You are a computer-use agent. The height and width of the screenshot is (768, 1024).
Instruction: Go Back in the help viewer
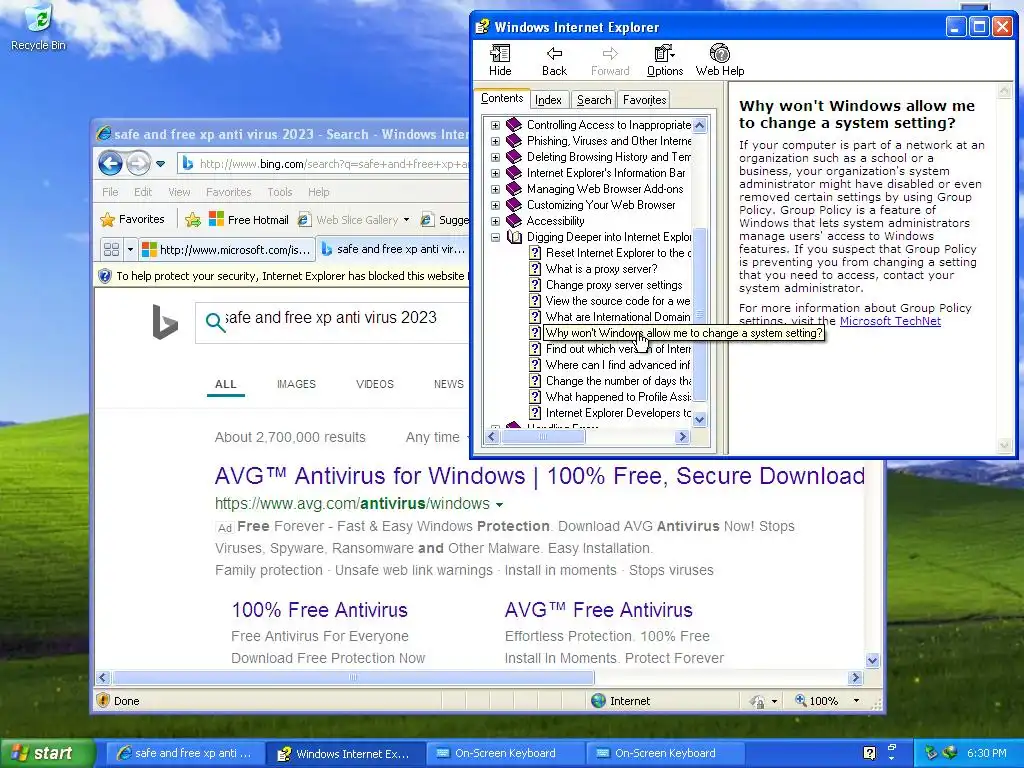tap(554, 60)
